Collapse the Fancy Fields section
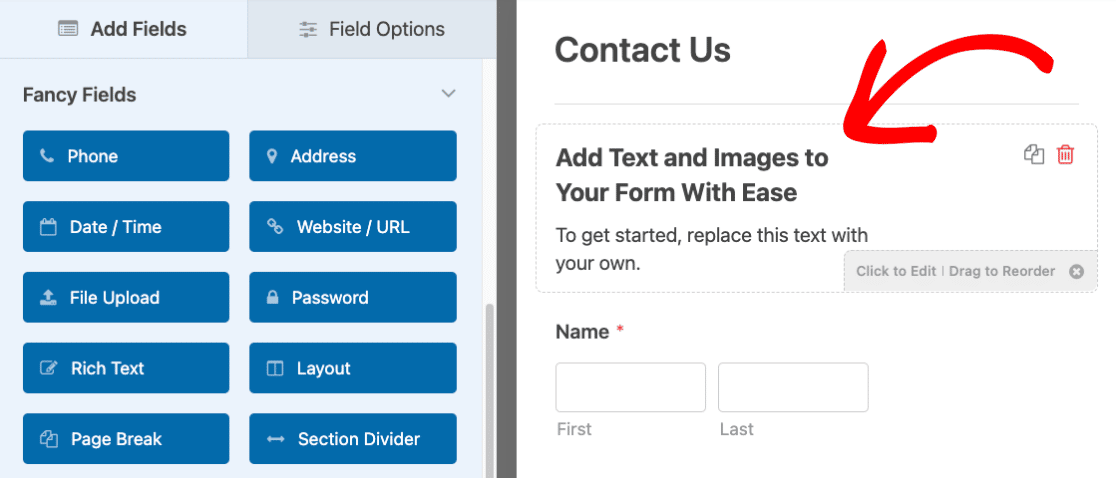Screen dimensions: 1116x478 tap(448, 94)
